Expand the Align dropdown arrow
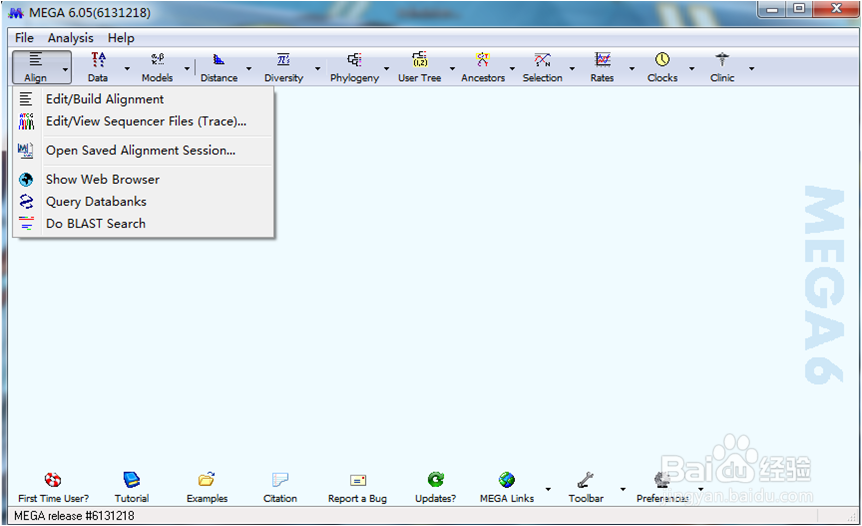This screenshot has width=862, height=526. coord(65,69)
